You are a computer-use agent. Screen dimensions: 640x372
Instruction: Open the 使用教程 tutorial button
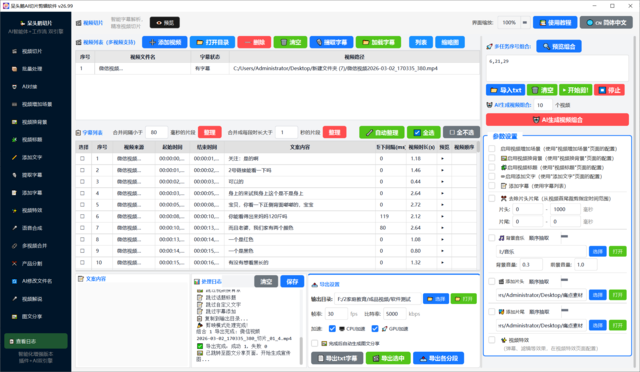pos(555,22)
